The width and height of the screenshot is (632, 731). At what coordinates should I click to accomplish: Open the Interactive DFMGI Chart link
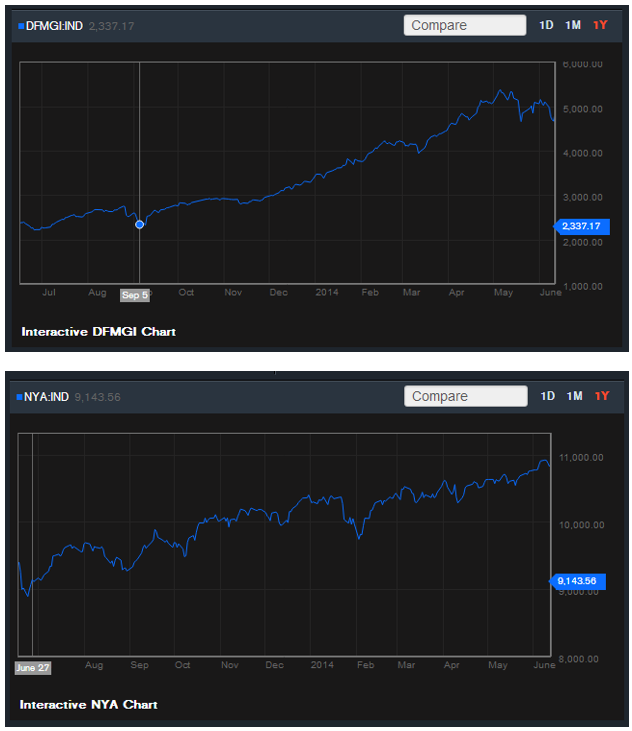(98, 331)
